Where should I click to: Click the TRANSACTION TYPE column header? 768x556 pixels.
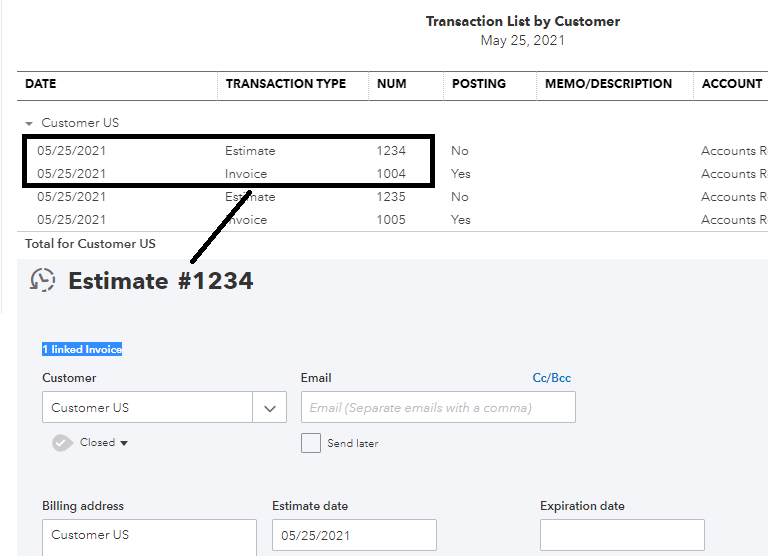click(286, 84)
